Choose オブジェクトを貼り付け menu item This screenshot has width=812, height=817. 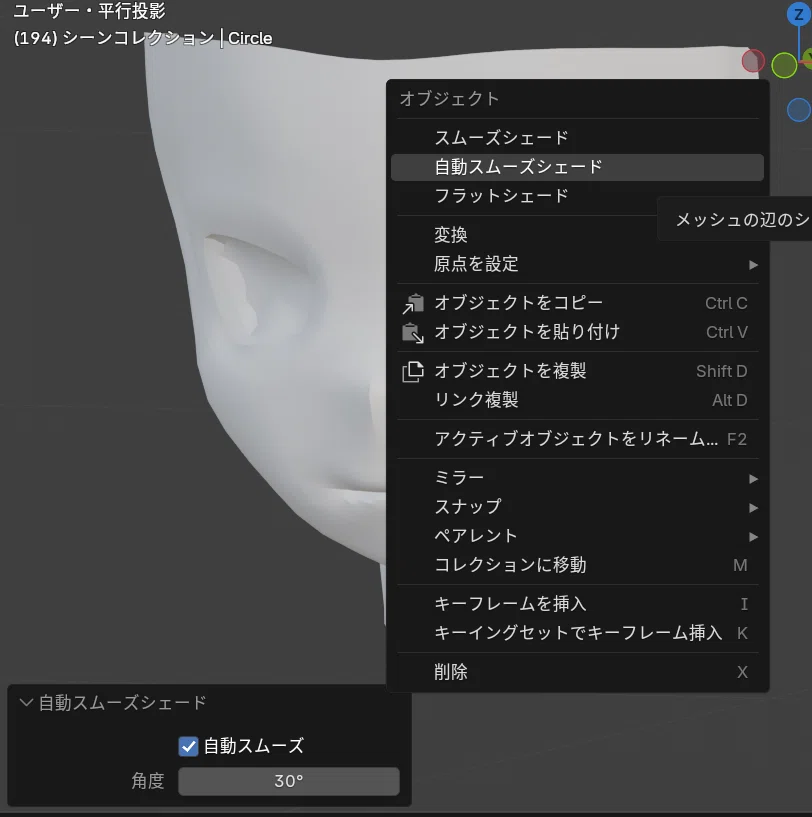pos(577,332)
